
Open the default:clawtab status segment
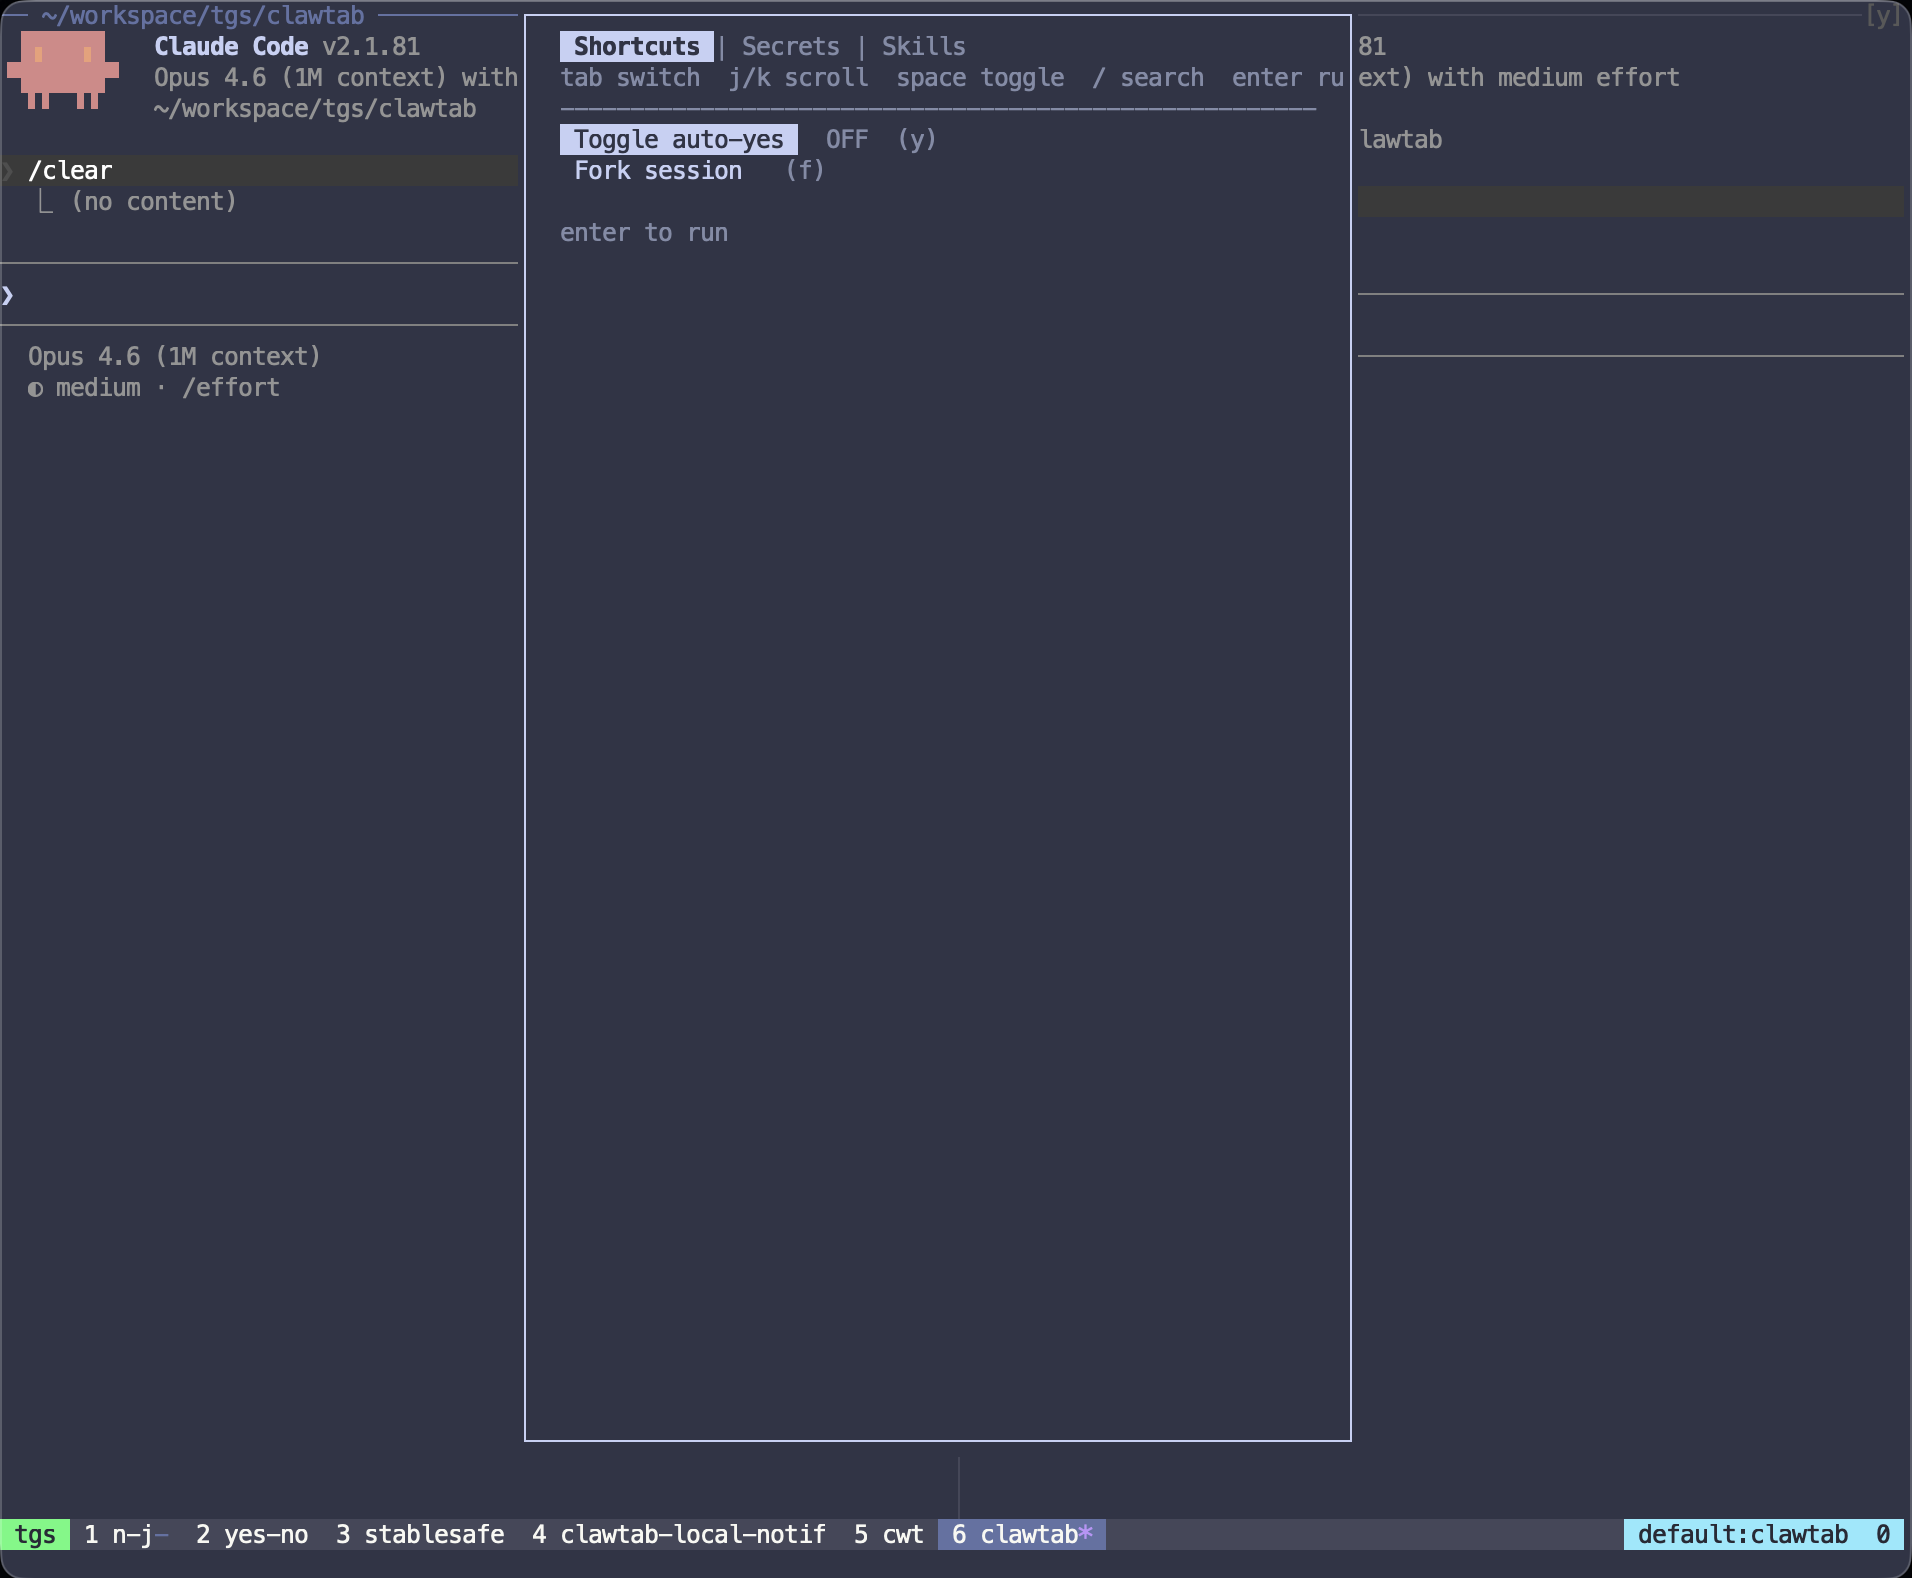pyautogui.click(x=1742, y=1534)
